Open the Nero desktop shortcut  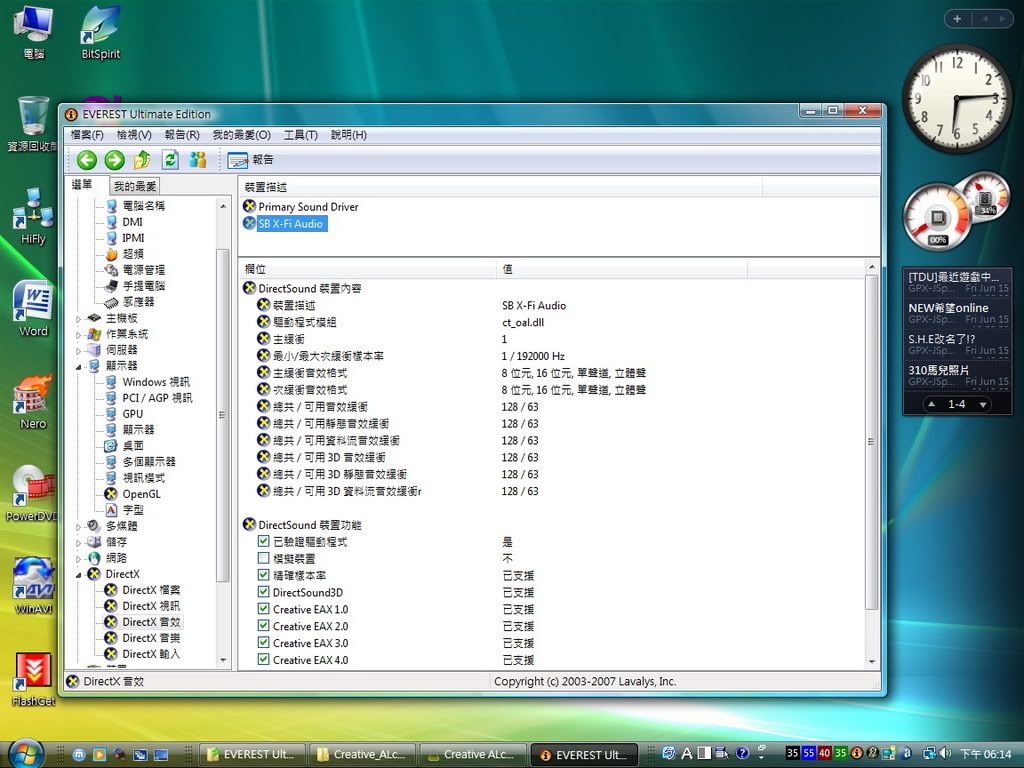[x=33, y=402]
